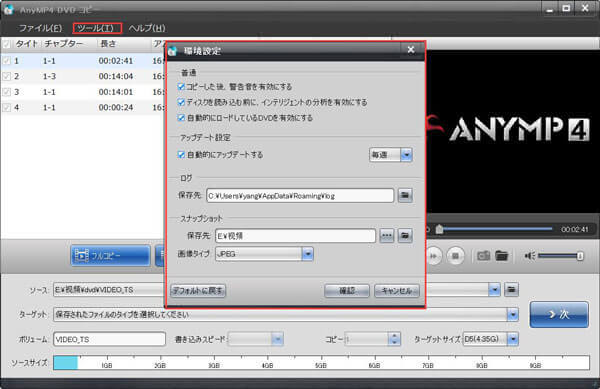The height and width of the screenshot is (389, 600).
Task: Click the フルコピー mode button
Action: click(x=111, y=256)
